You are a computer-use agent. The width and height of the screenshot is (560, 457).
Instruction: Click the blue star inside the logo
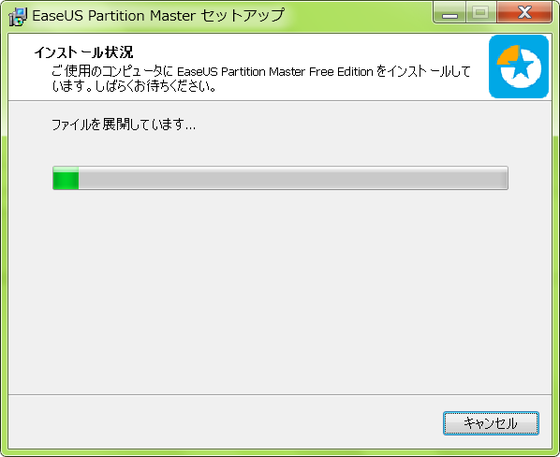click(x=520, y=65)
